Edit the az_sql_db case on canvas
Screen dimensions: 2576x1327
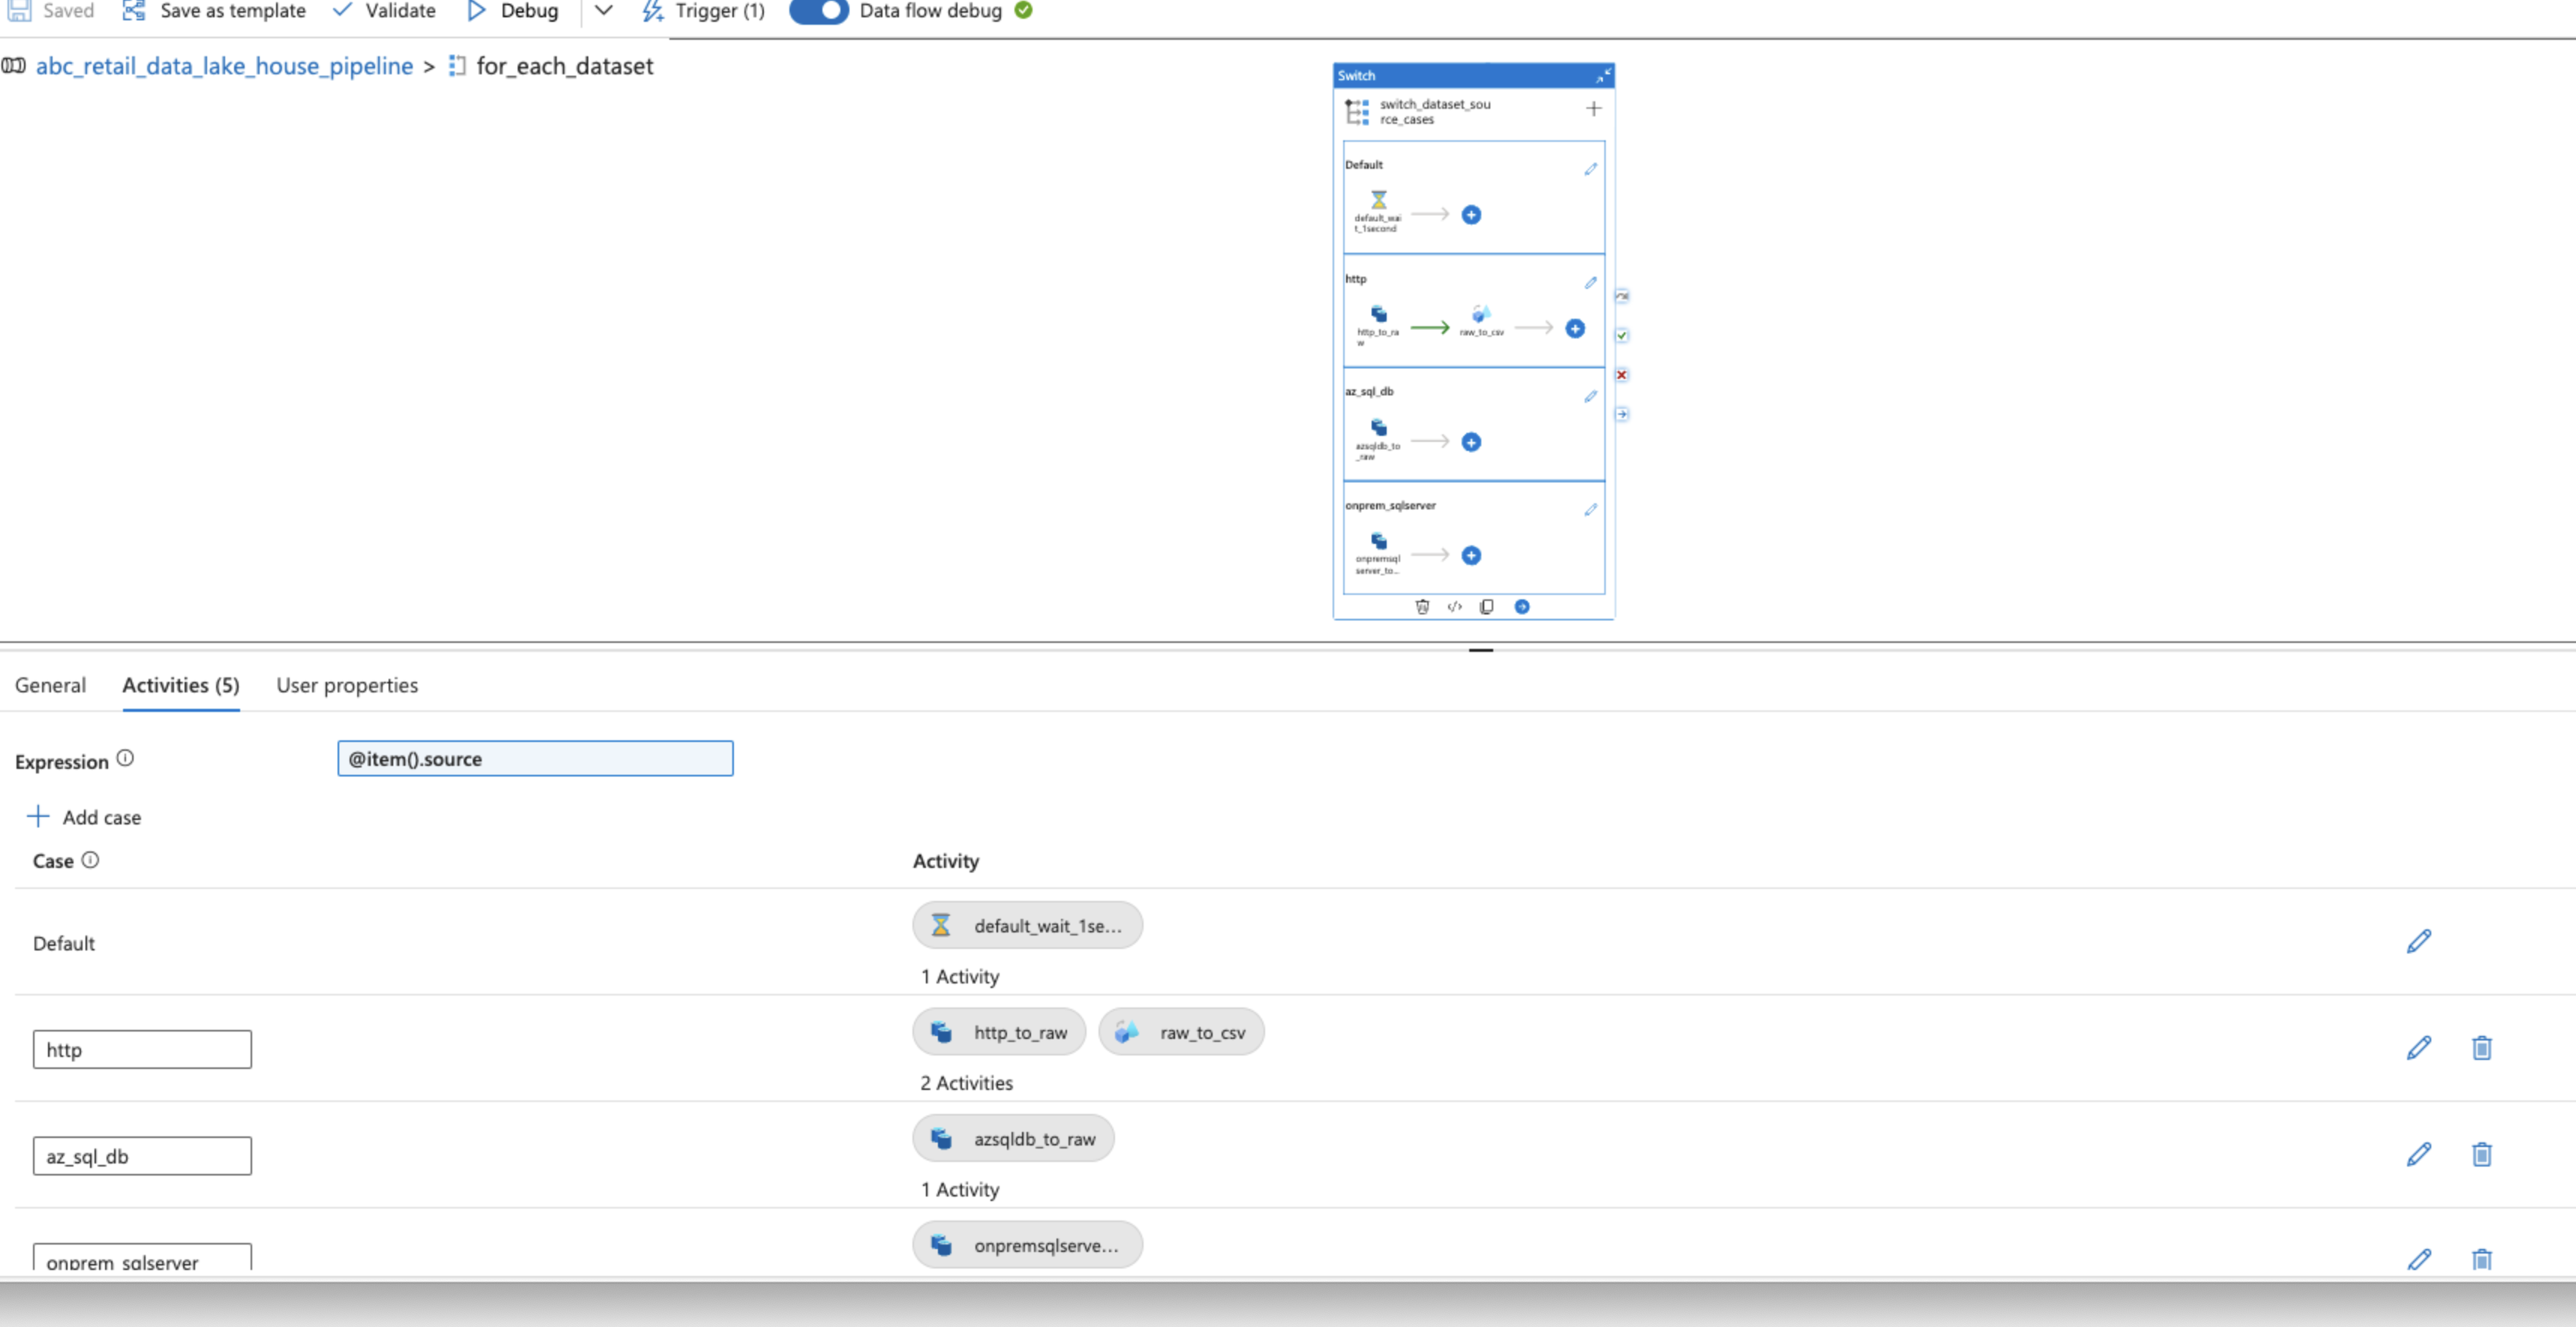(1590, 397)
